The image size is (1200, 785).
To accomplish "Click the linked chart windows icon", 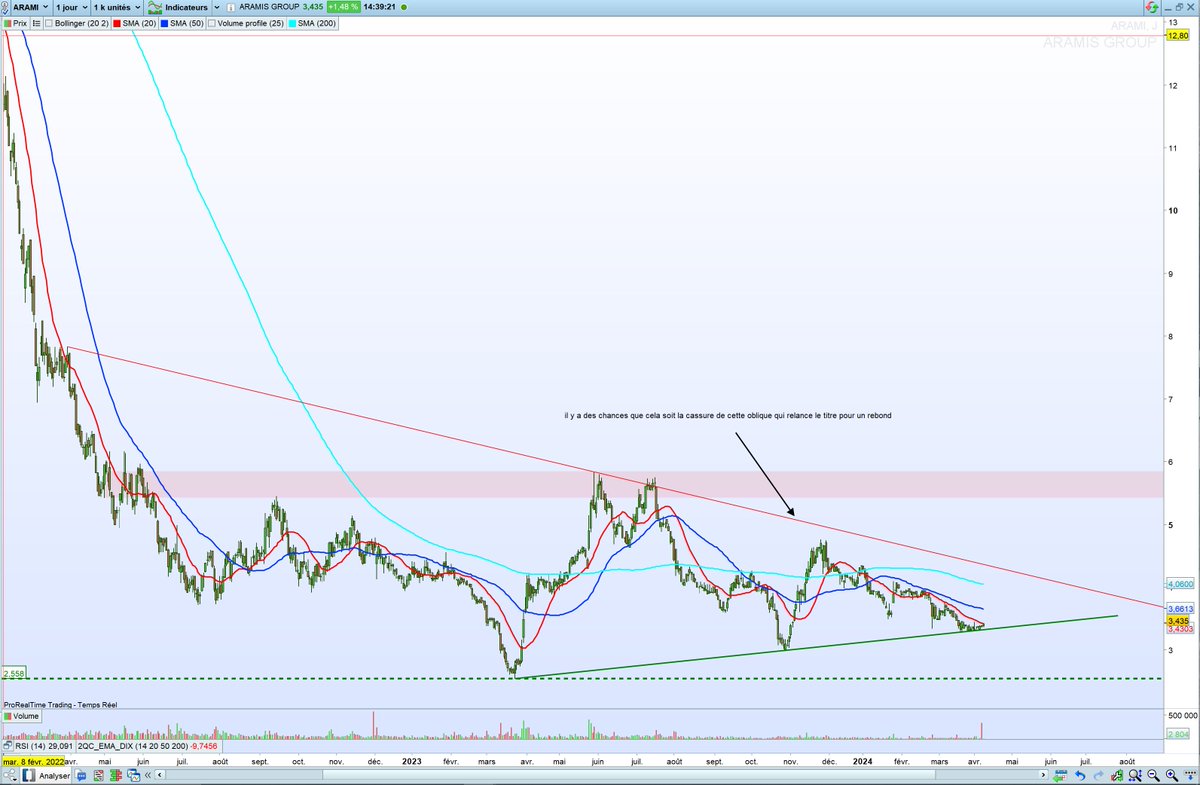I will pos(133,775).
